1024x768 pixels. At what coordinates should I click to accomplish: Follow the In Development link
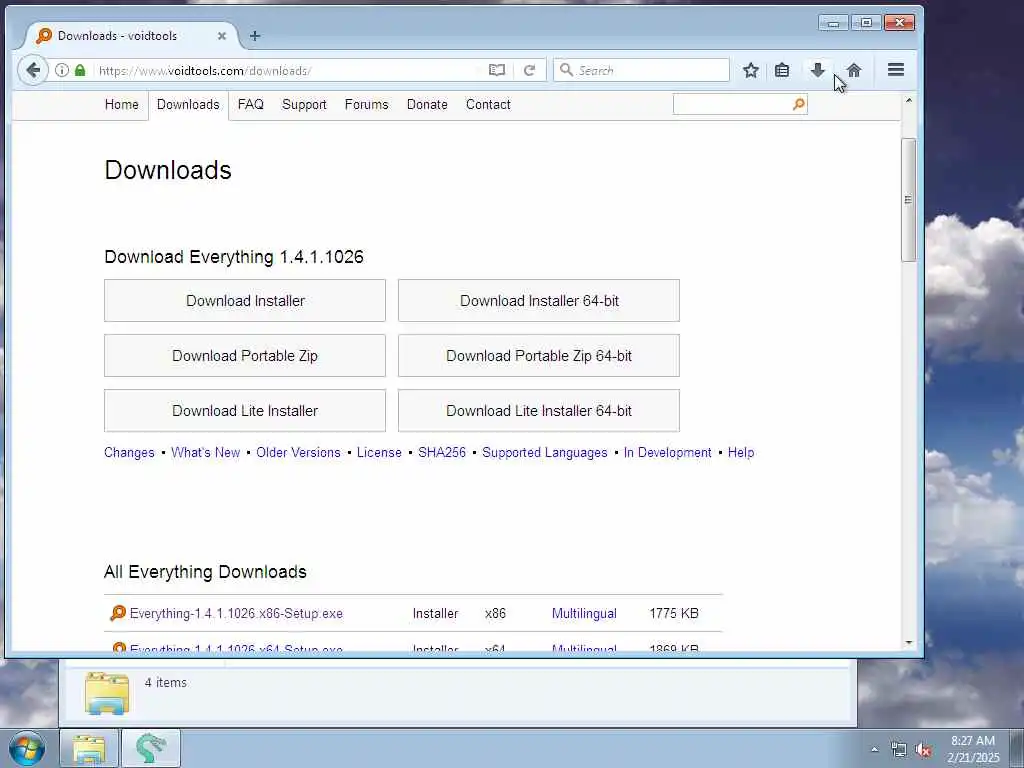point(667,452)
